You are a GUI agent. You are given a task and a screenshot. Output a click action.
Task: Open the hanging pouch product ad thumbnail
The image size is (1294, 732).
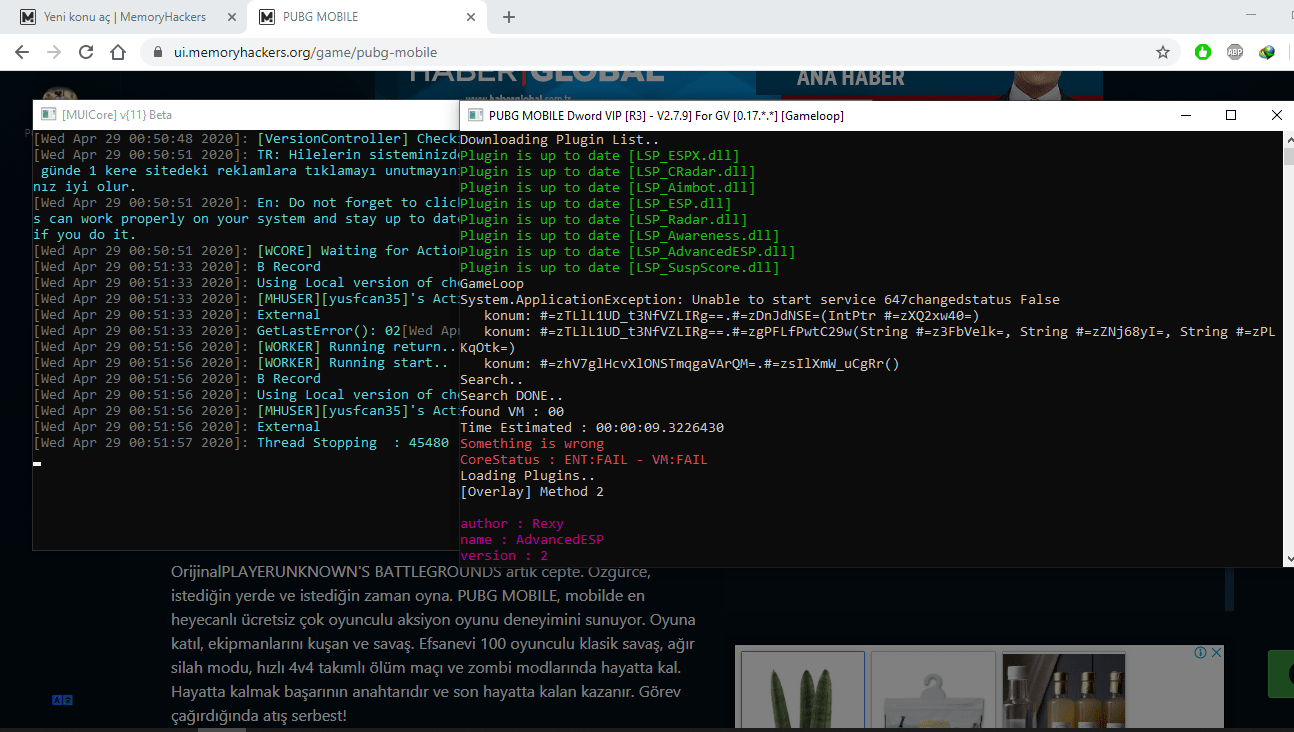pyautogui.click(x=933, y=691)
